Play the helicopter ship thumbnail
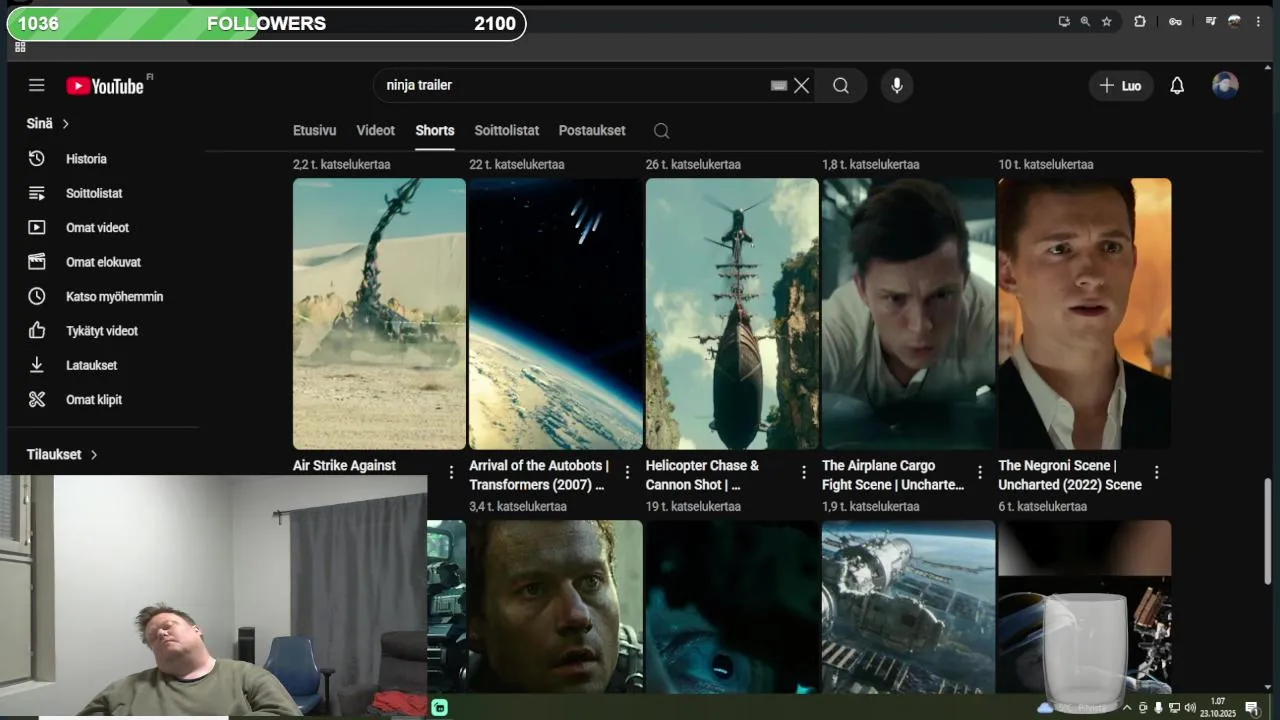The height and width of the screenshot is (720, 1280). click(732, 314)
